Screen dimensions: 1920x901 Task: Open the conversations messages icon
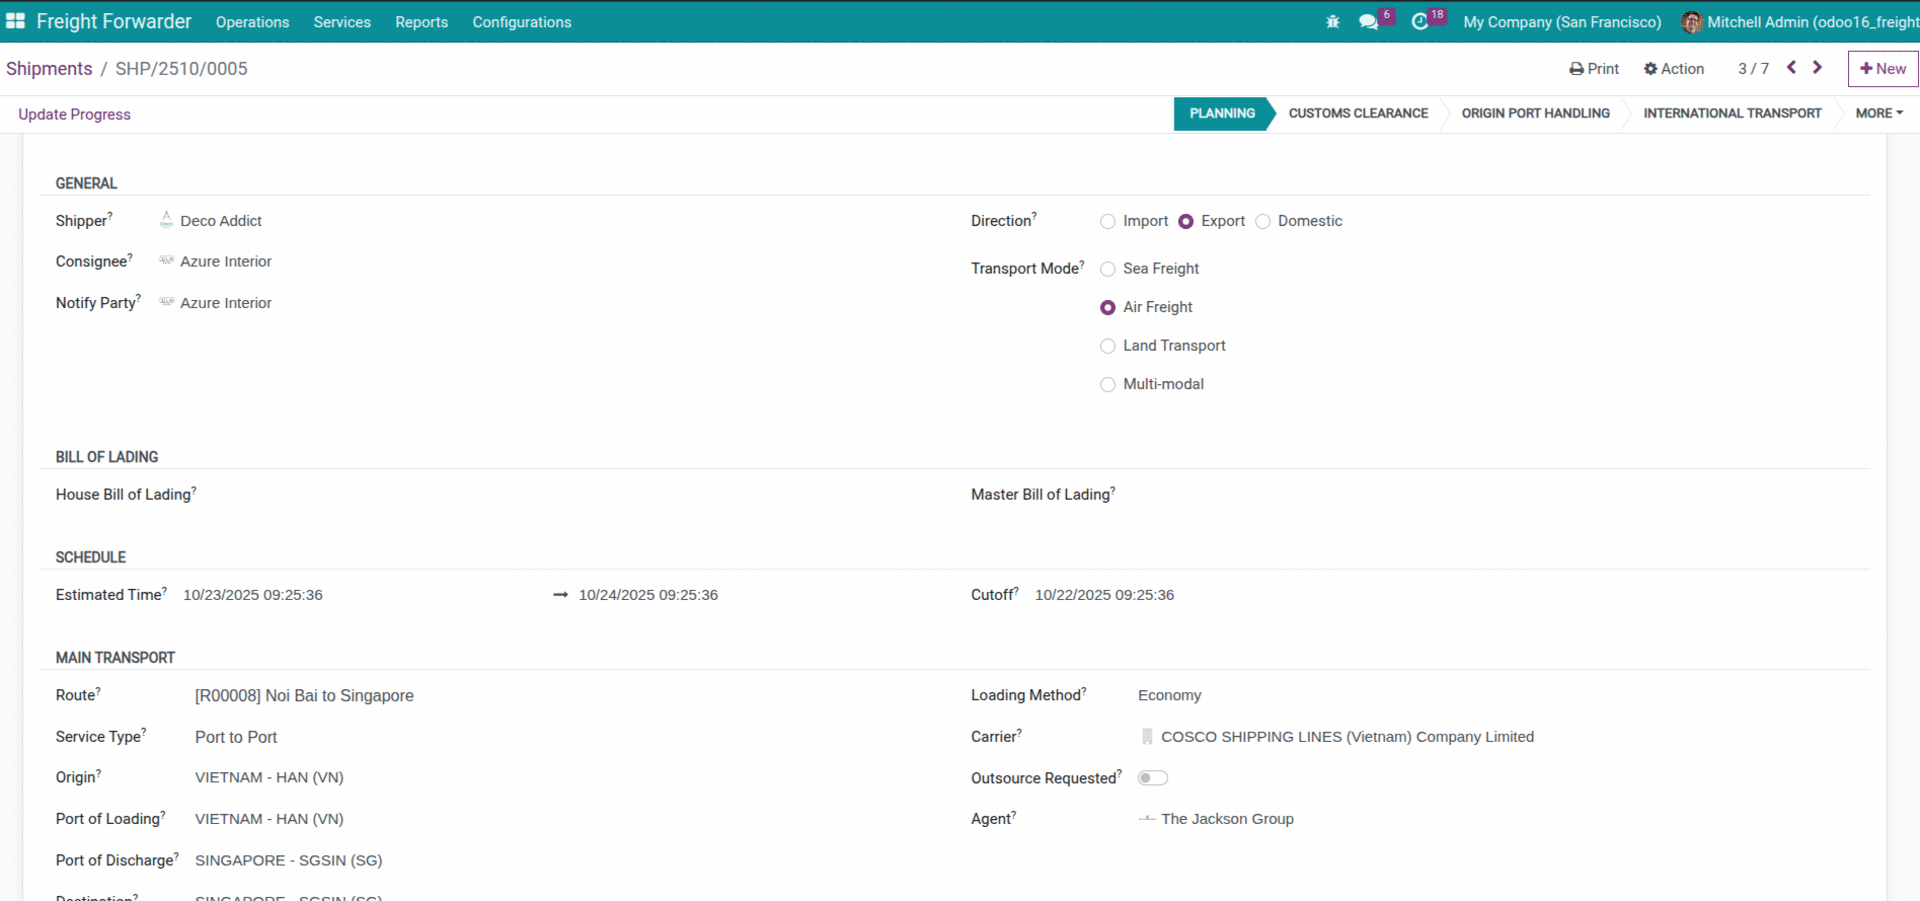tap(1368, 21)
